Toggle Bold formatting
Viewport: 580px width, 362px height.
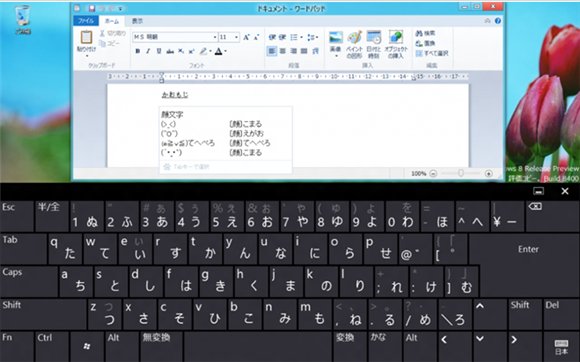pyautogui.click(x=138, y=51)
